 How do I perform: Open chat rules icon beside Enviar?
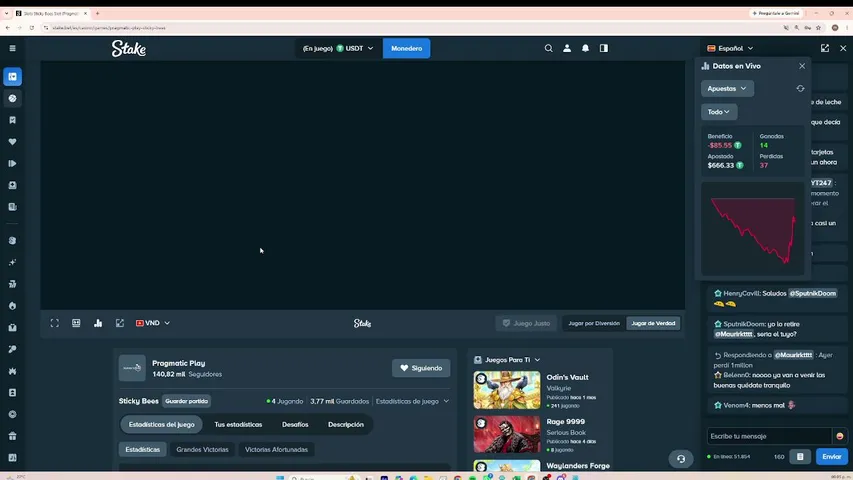(800, 457)
